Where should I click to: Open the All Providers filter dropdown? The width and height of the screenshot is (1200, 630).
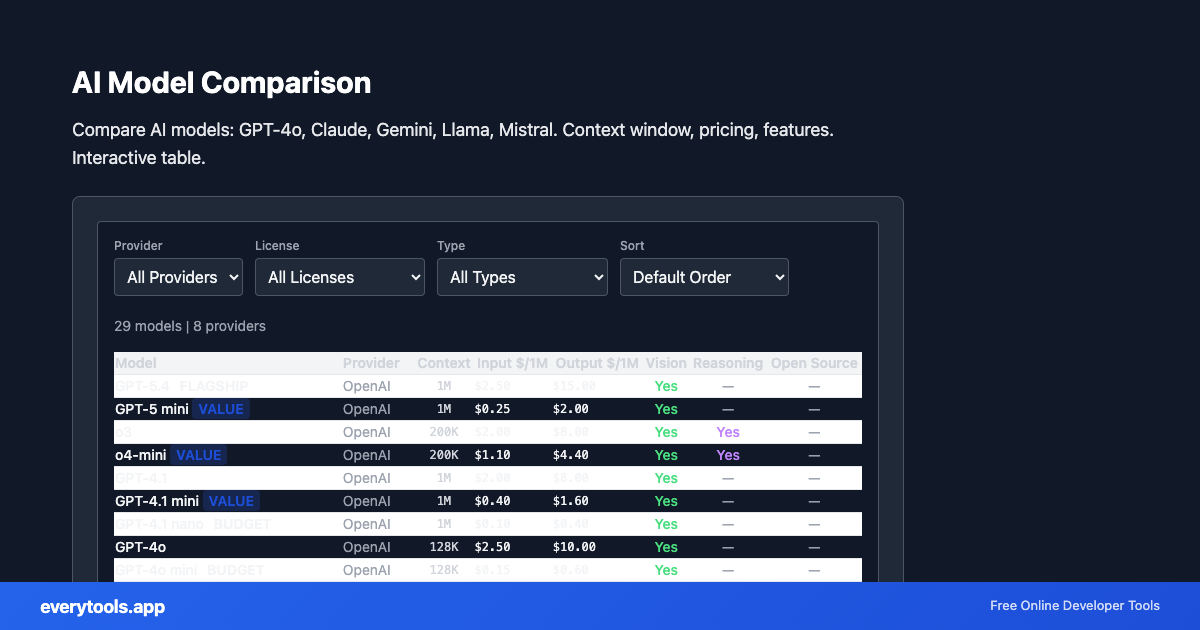tap(178, 277)
